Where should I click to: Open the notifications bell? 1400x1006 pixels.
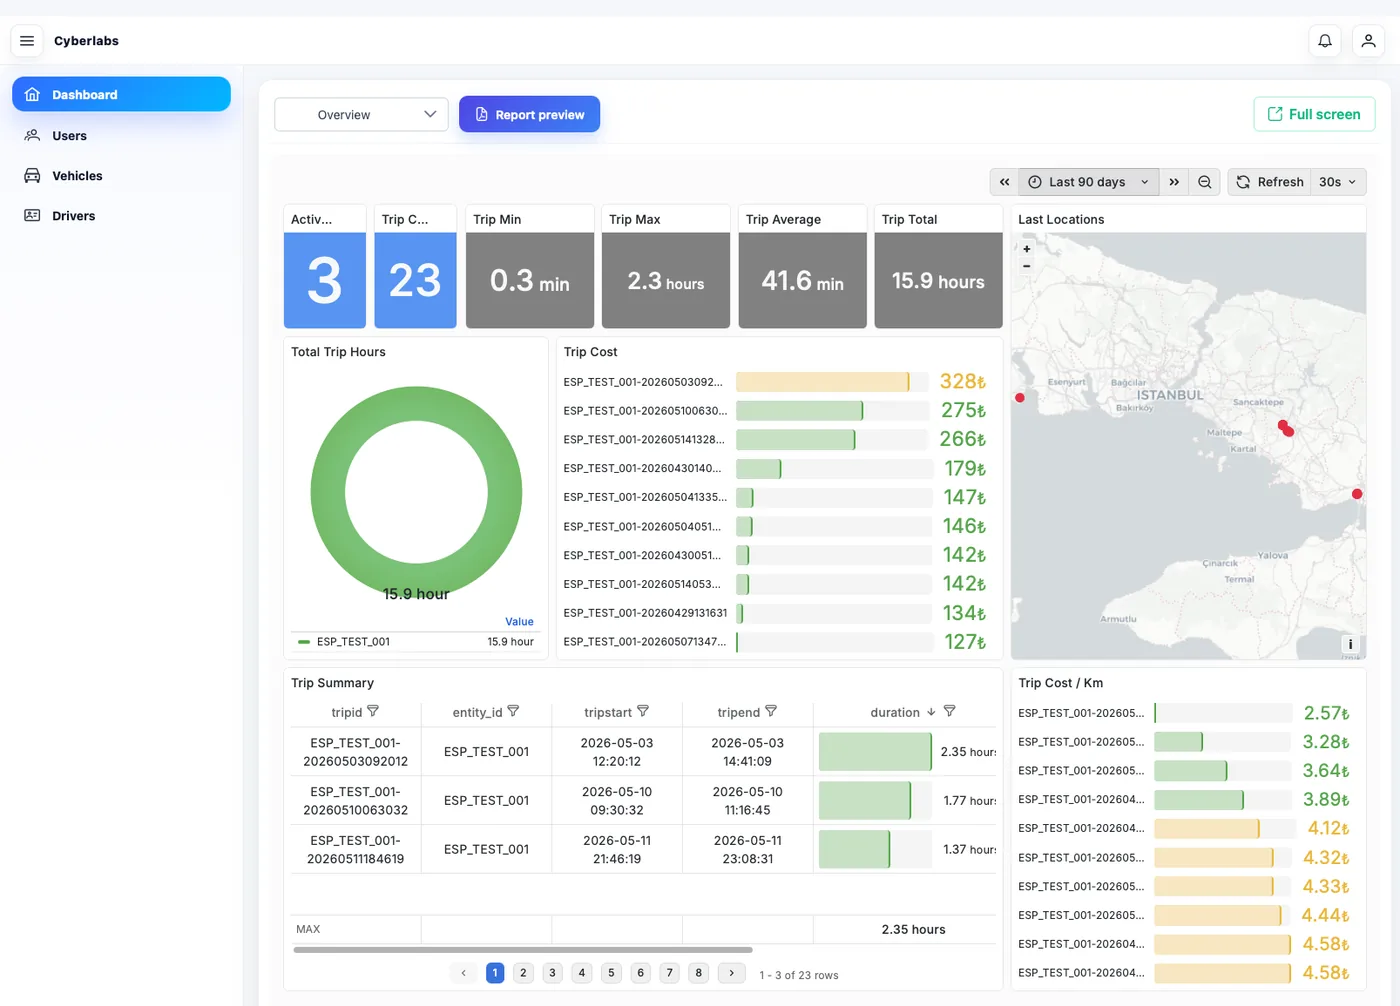point(1325,41)
